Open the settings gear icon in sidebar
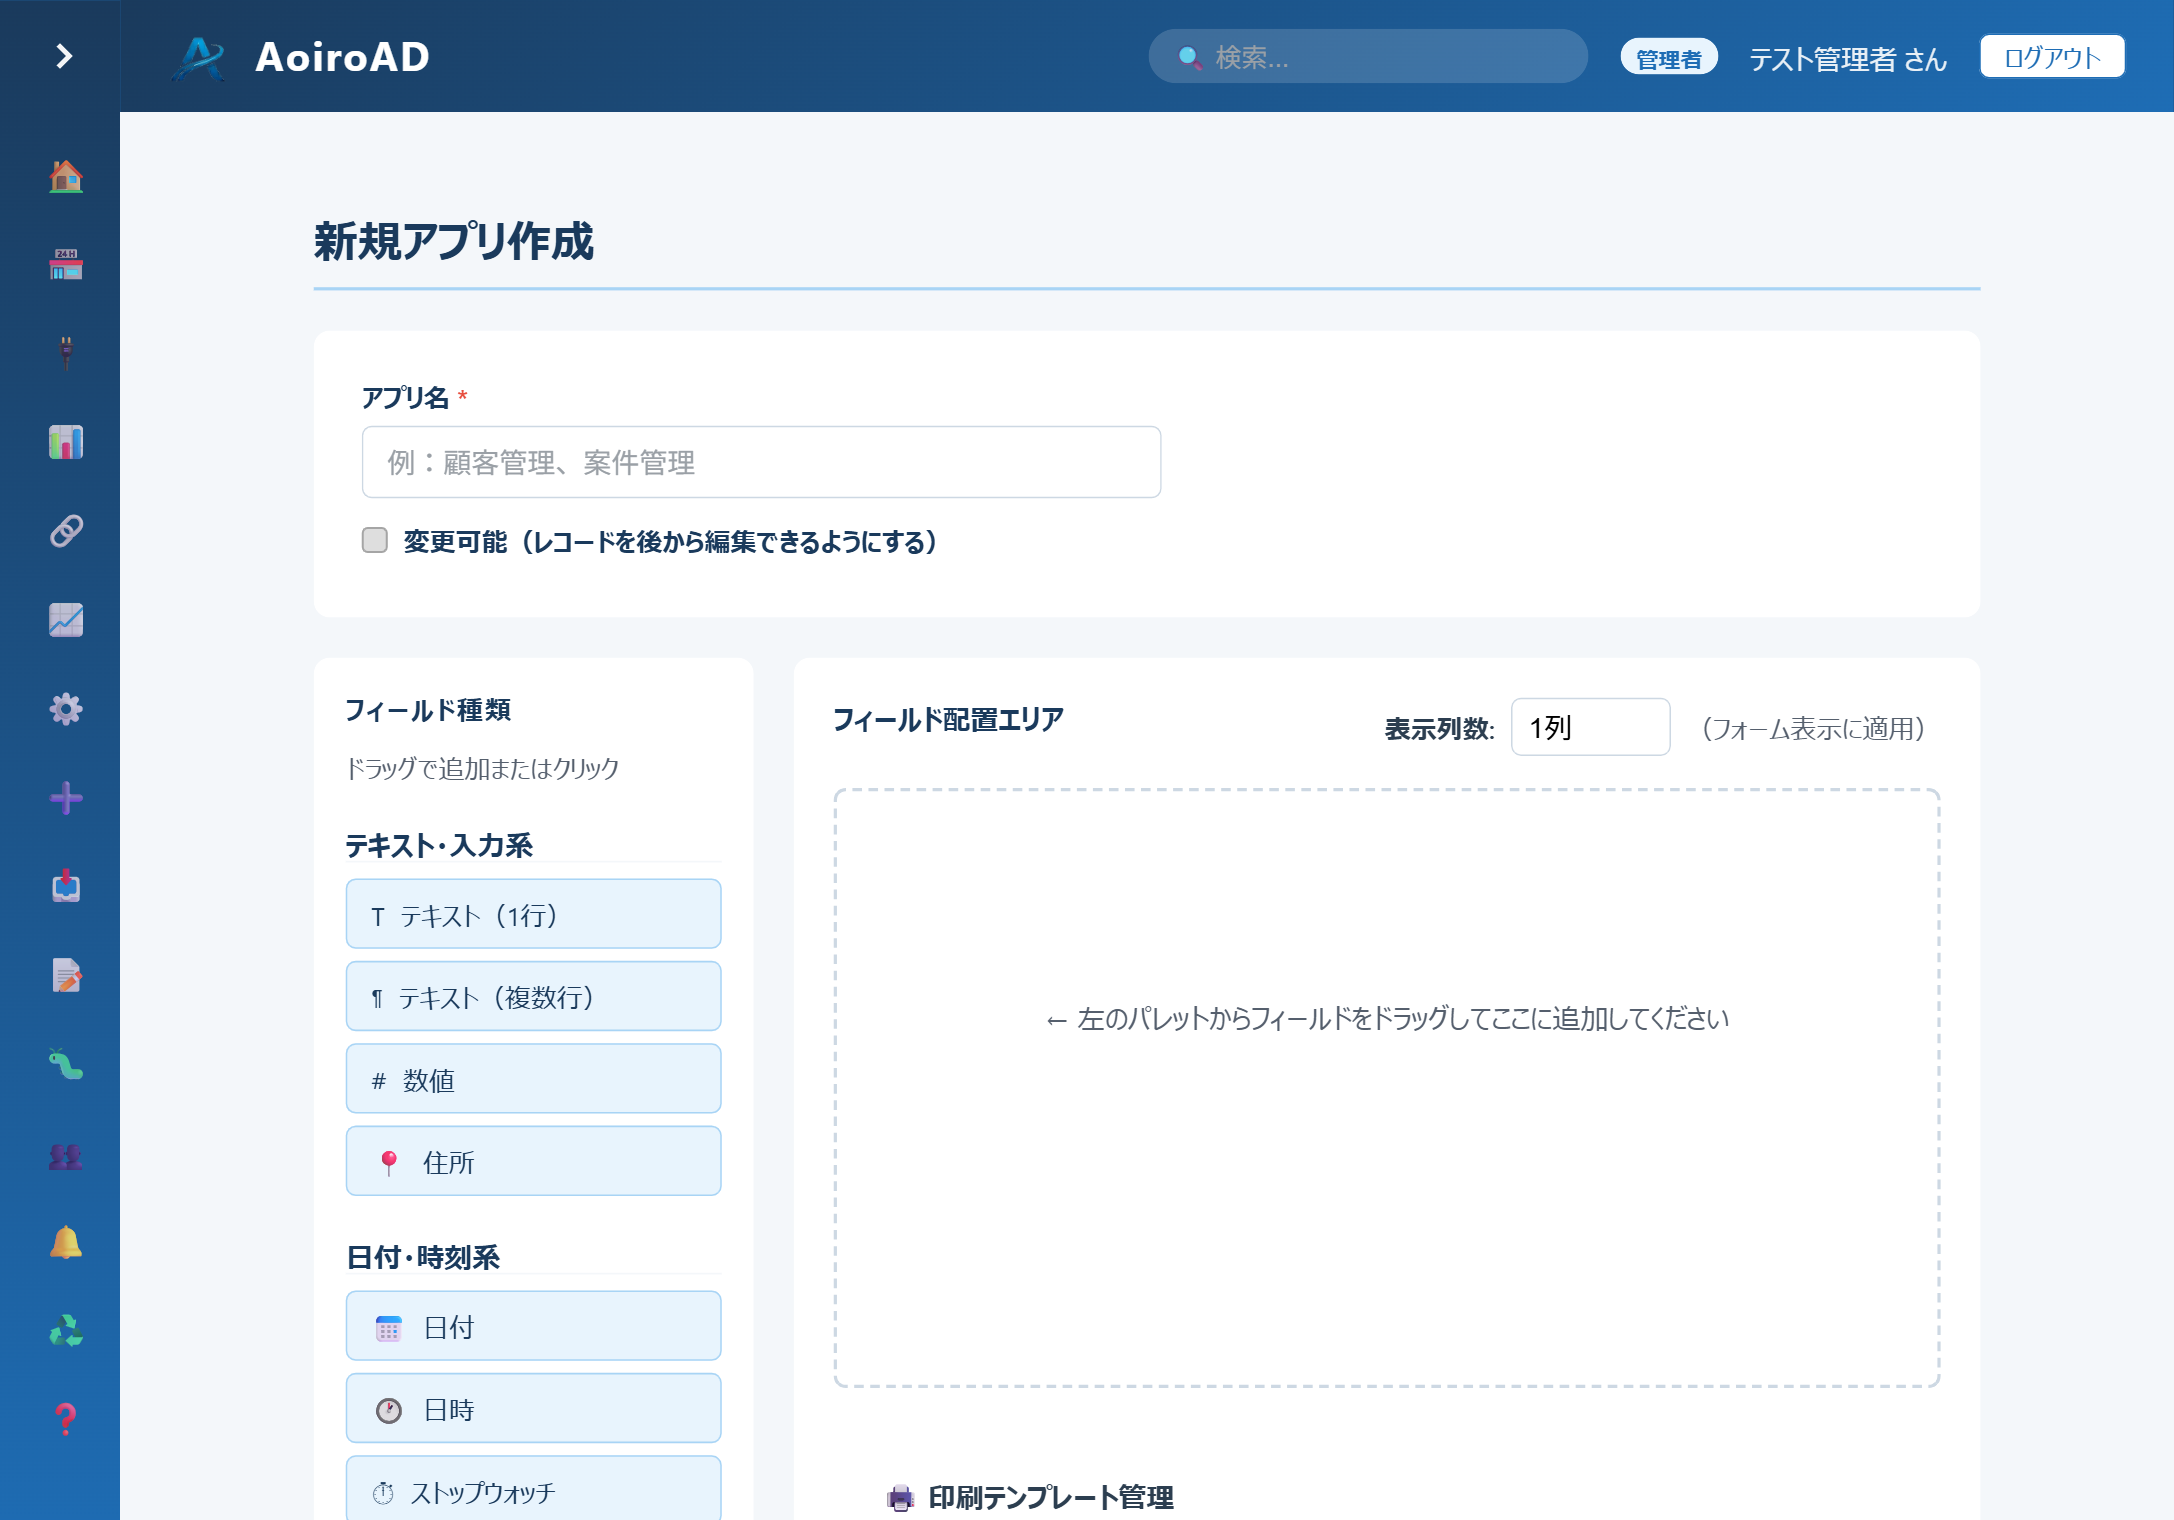The width and height of the screenshot is (2174, 1520). [66, 709]
